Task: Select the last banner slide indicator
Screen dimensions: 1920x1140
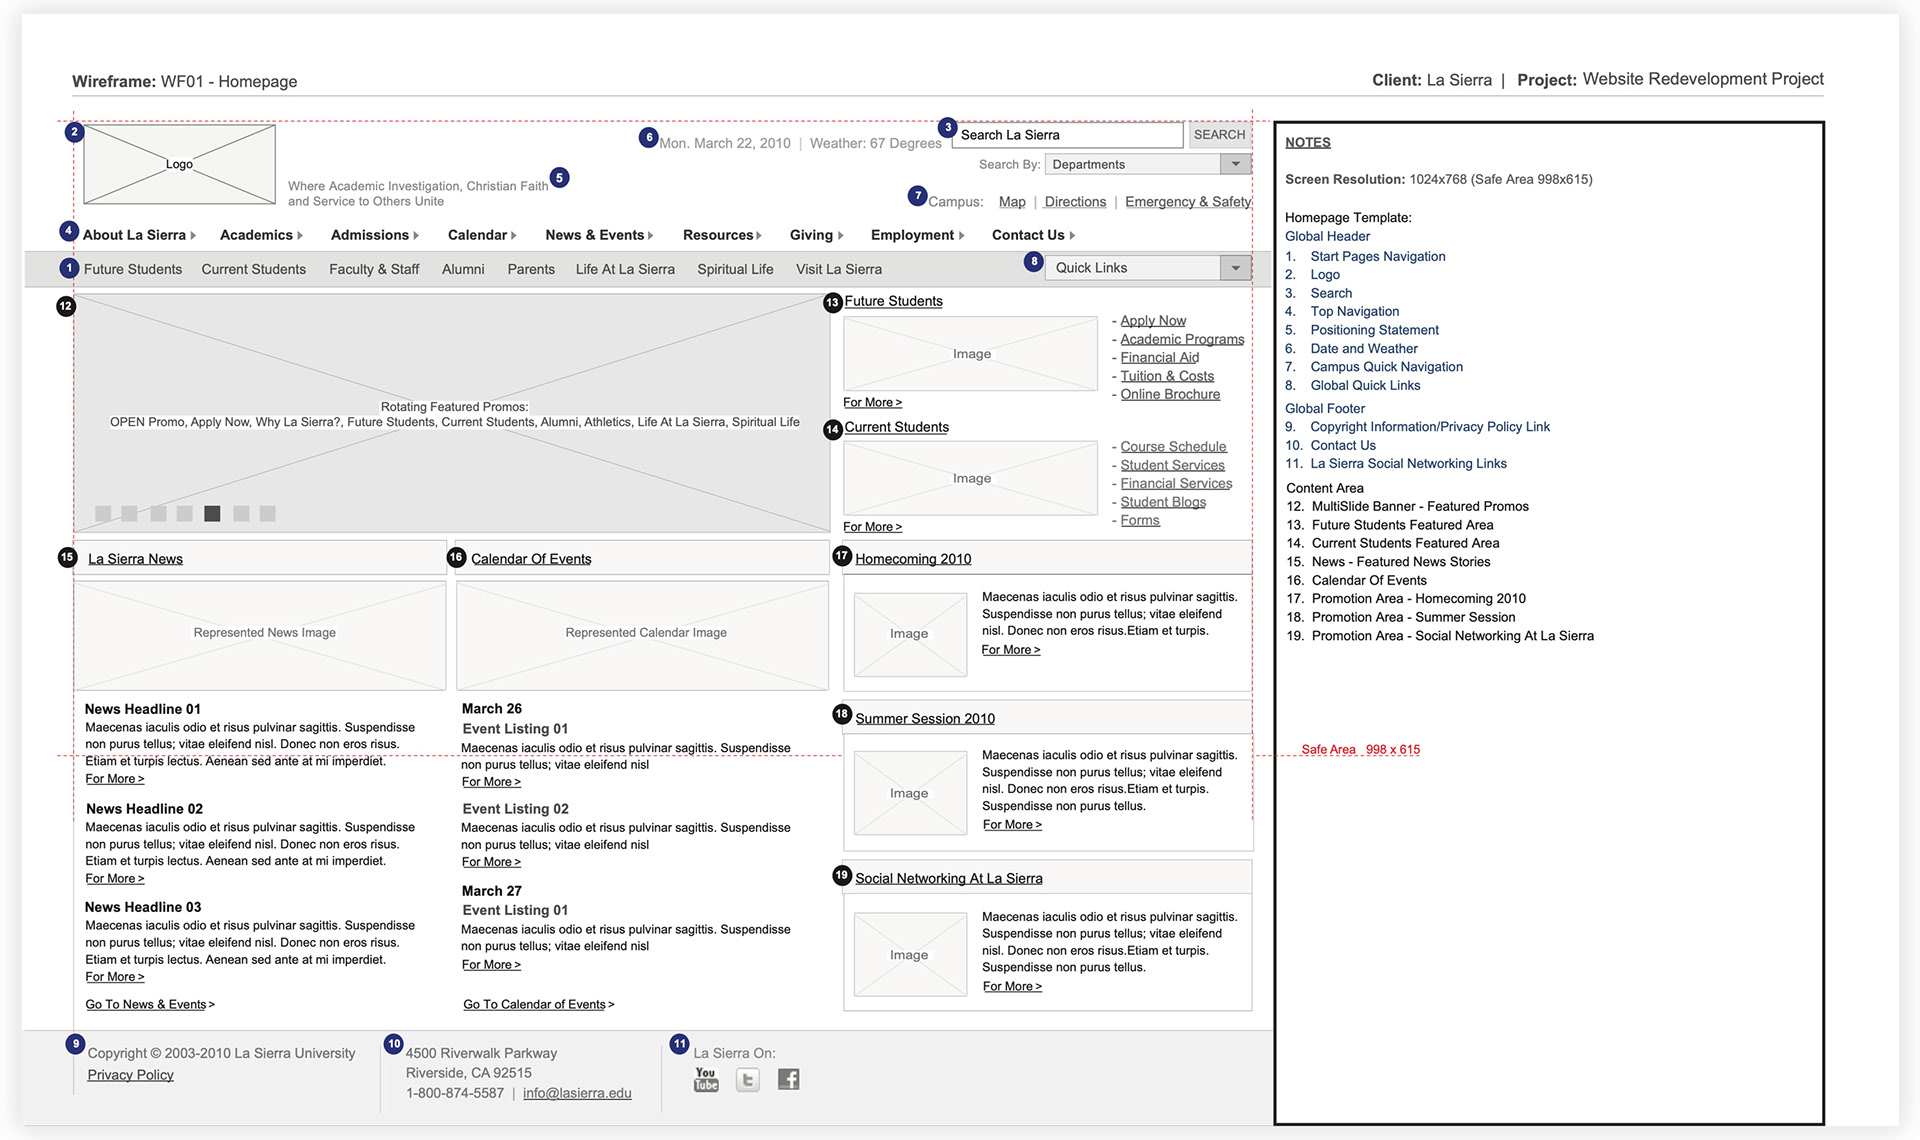Action: [x=267, y=513]
